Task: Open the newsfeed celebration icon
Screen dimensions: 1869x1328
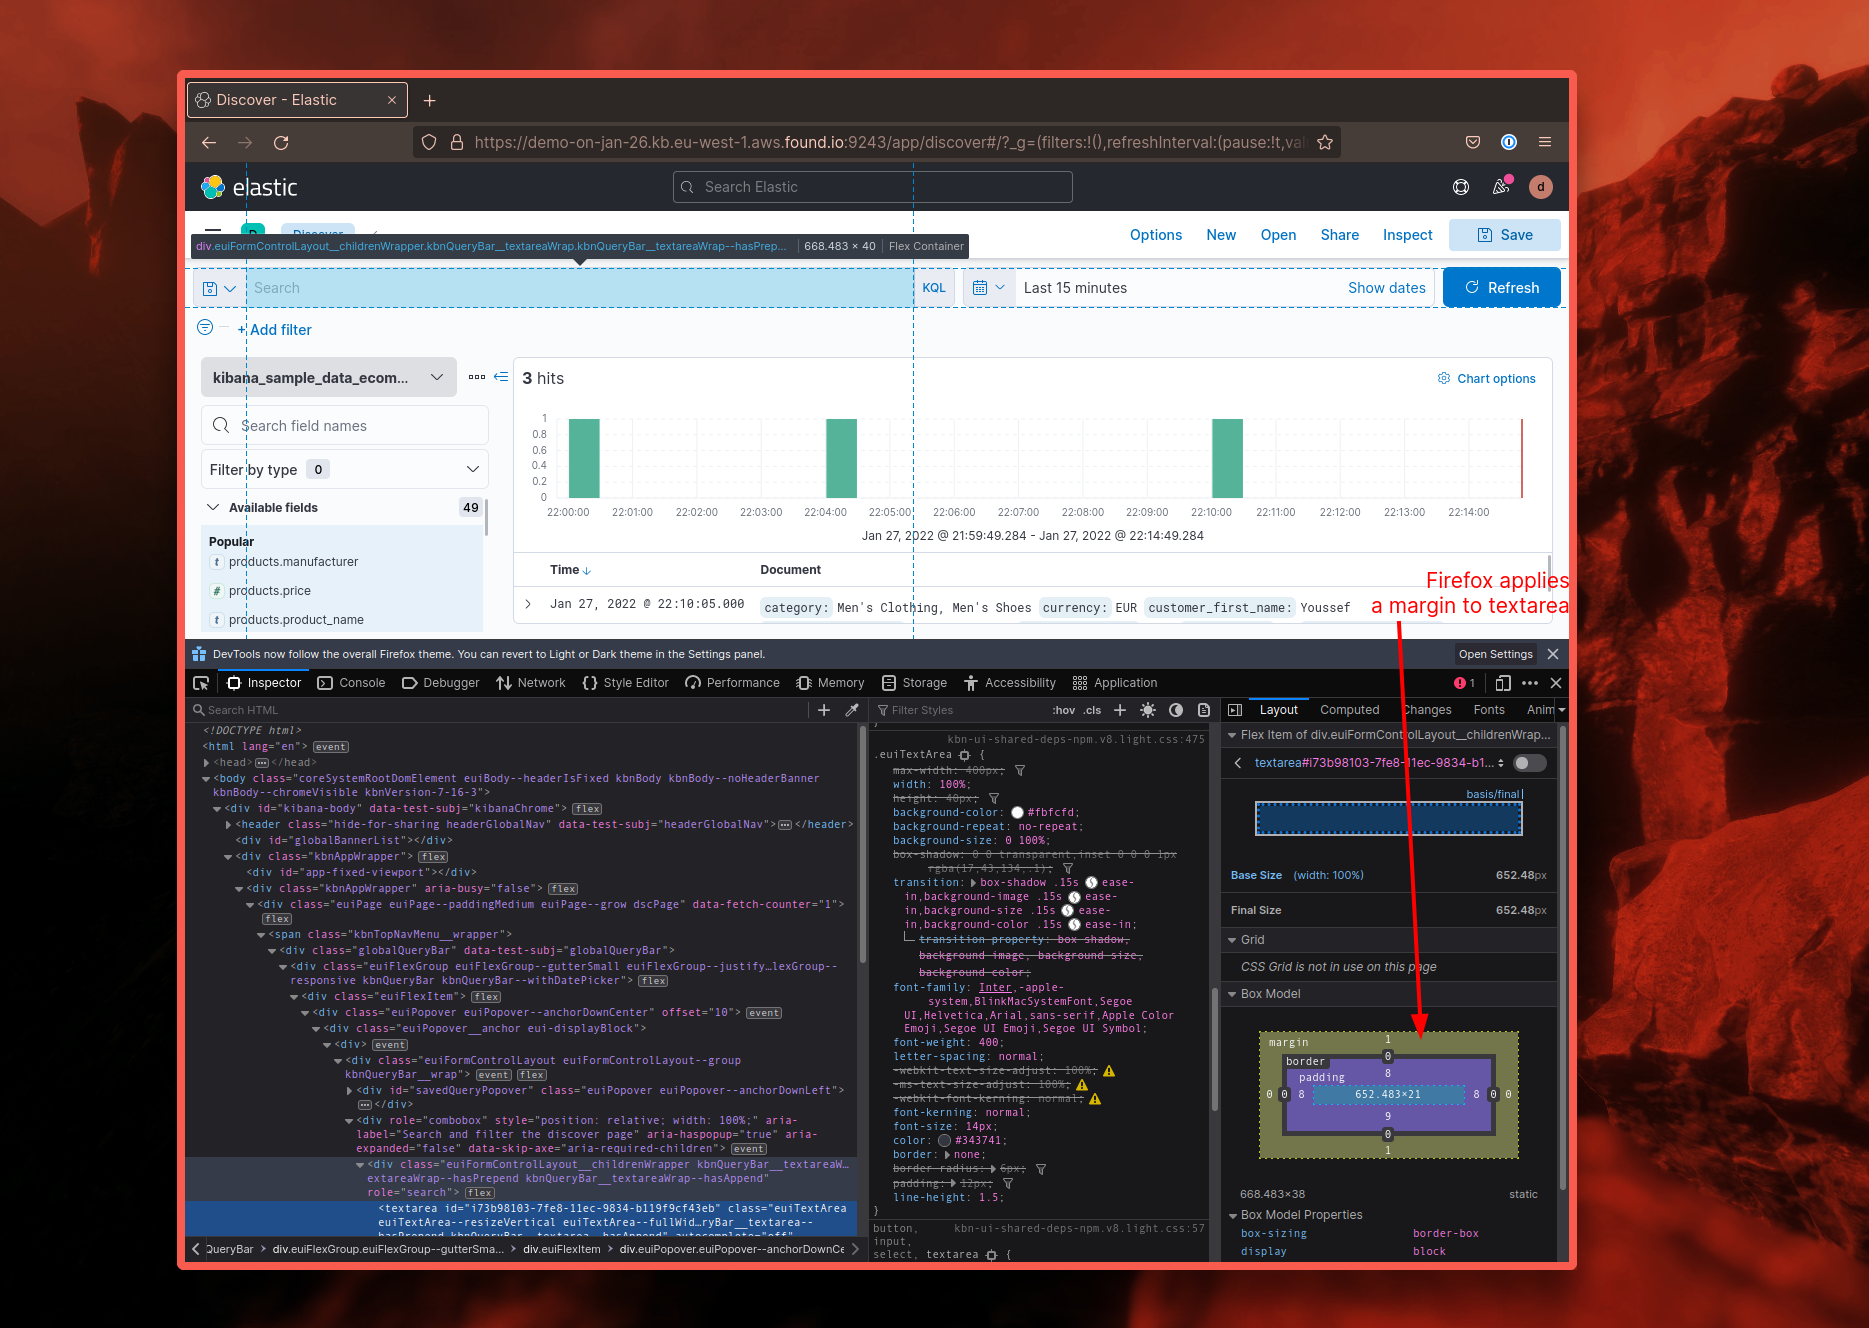Action: tap(1501, 186)
